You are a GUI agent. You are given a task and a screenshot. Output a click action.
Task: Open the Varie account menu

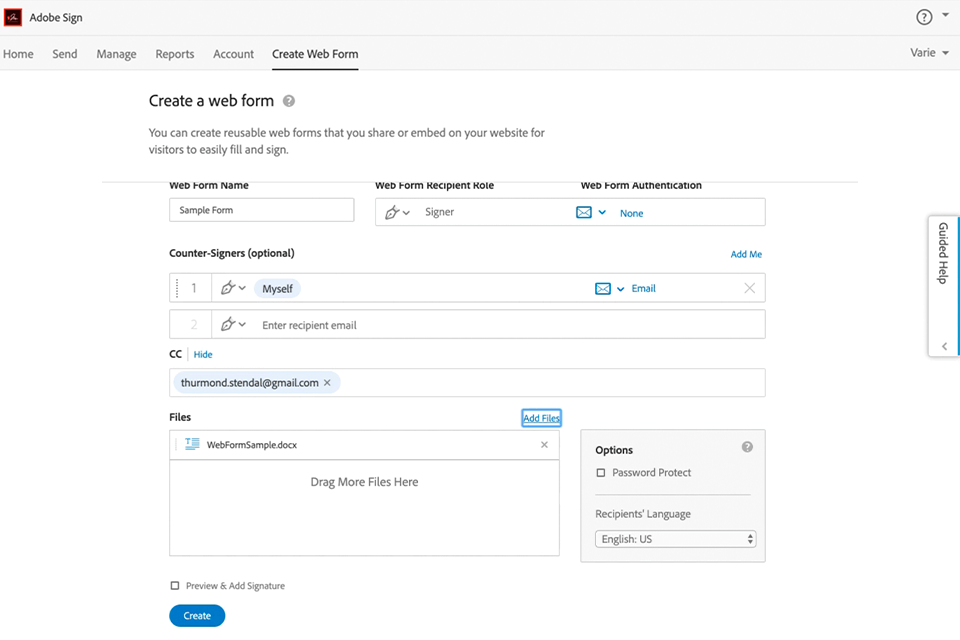coord(930,53)
